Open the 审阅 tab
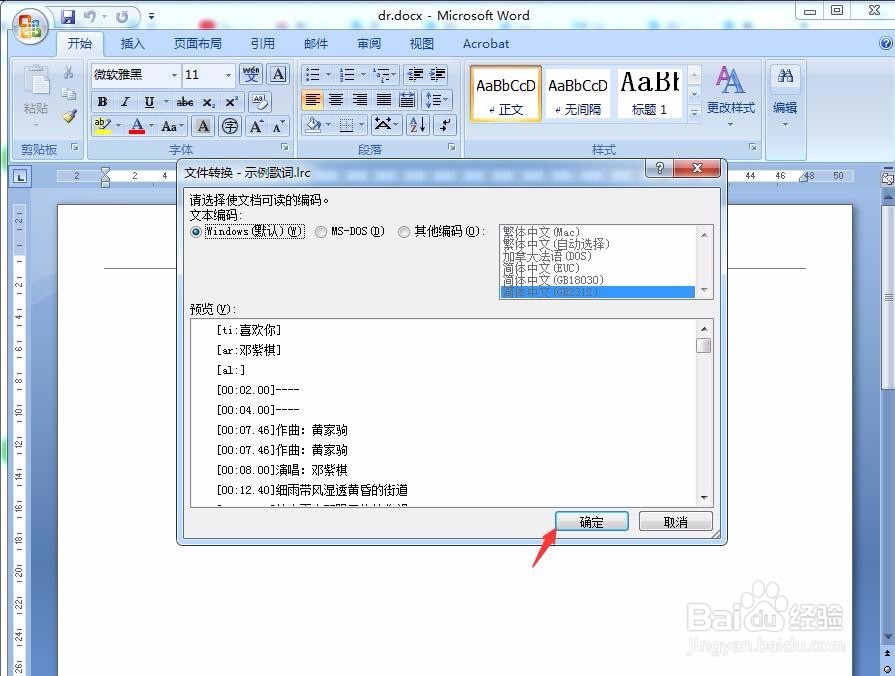 point(369,43)
